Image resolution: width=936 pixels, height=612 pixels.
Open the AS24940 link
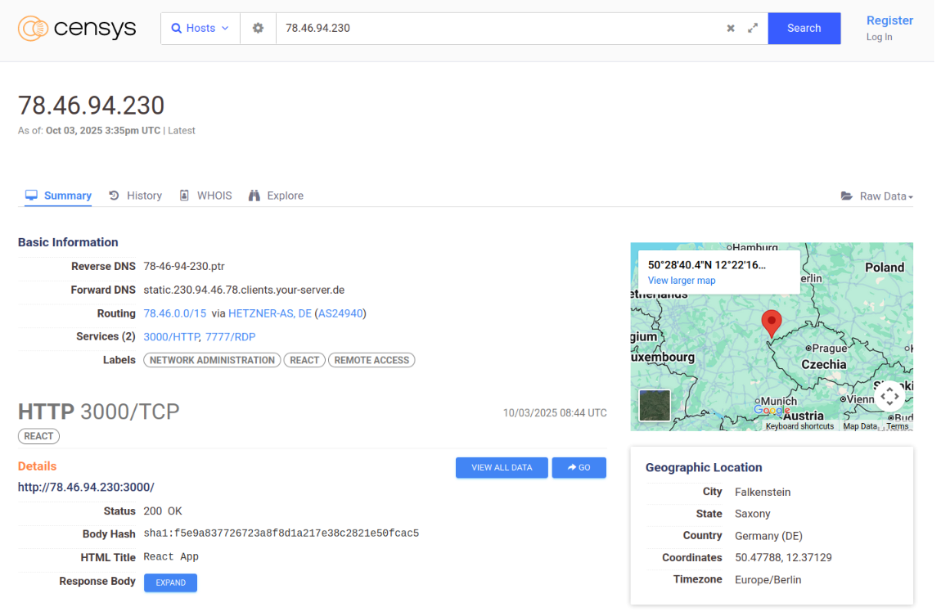tap(340, 313)
